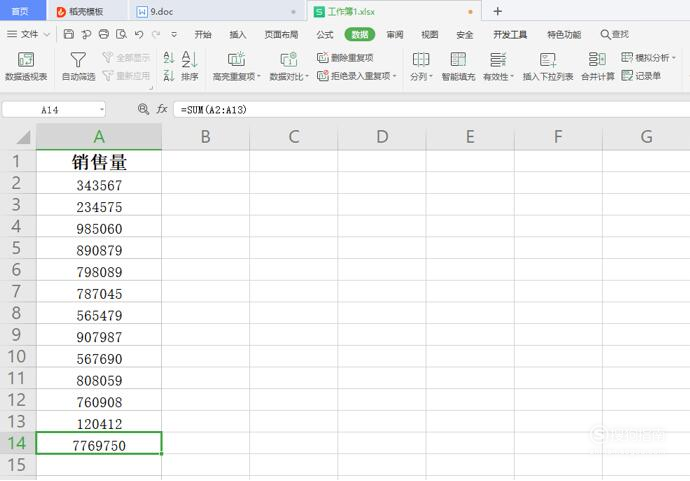The image size is (690, 481).
Task: Select the 数据 ribbon tab
Action: point(360,34)
